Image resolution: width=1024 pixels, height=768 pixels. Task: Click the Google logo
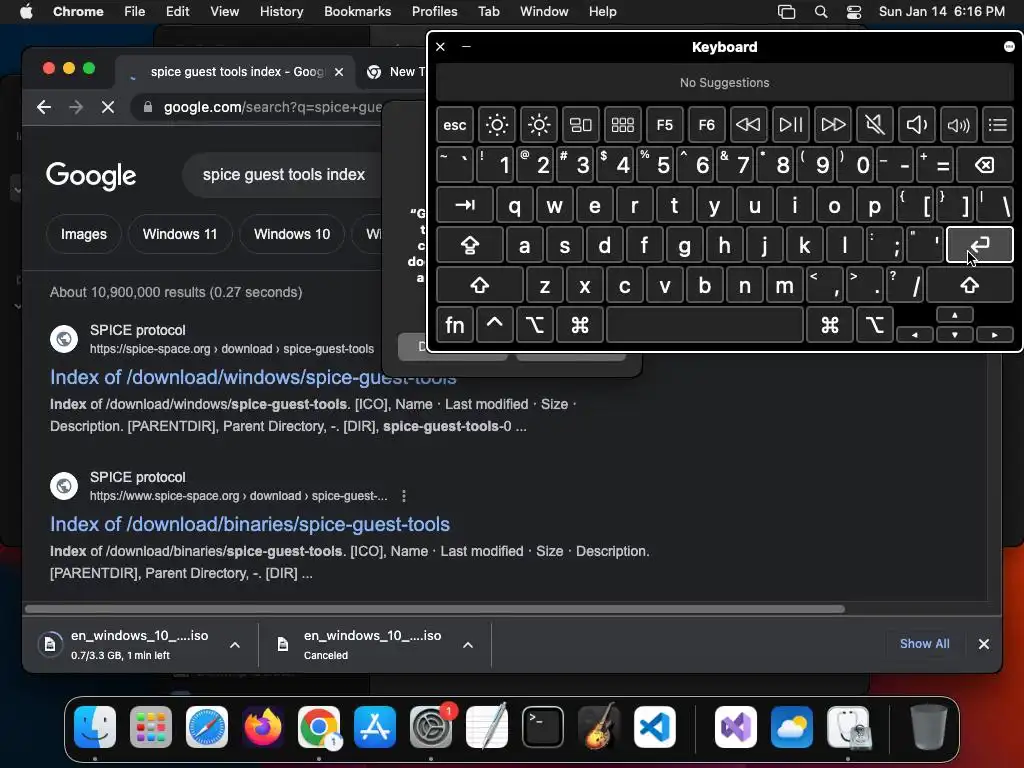[x=91, y=175]
